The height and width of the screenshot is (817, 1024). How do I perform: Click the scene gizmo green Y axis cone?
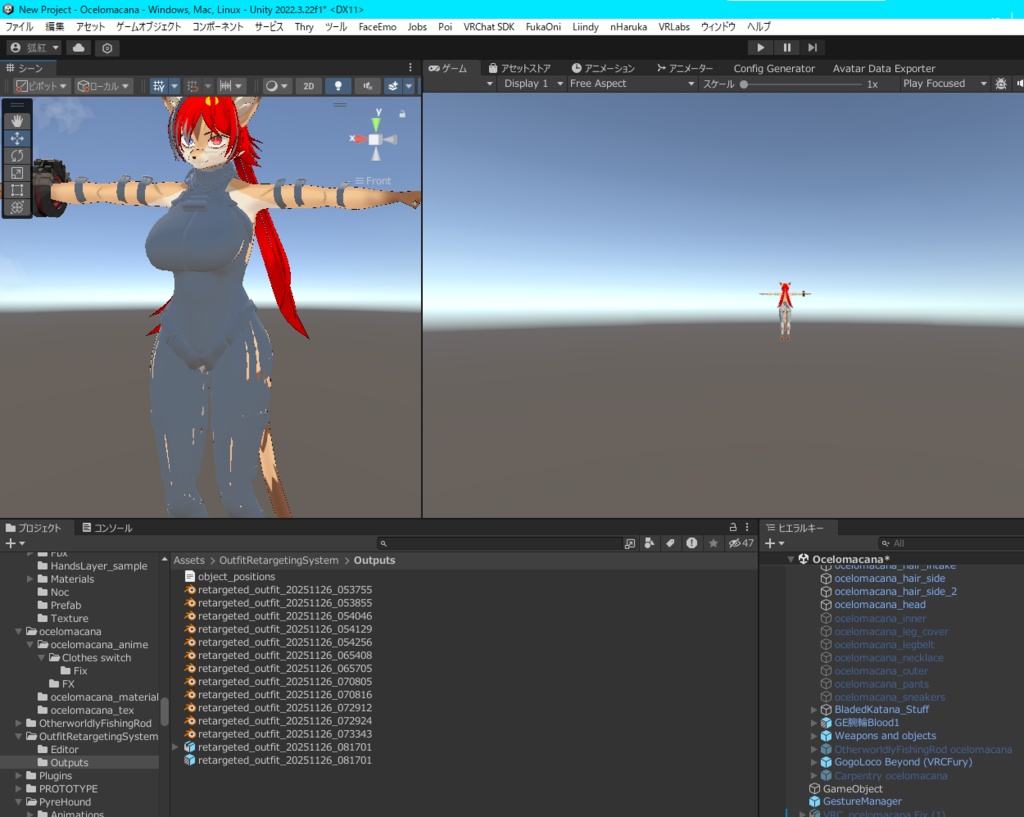click(x=376, y=123)
